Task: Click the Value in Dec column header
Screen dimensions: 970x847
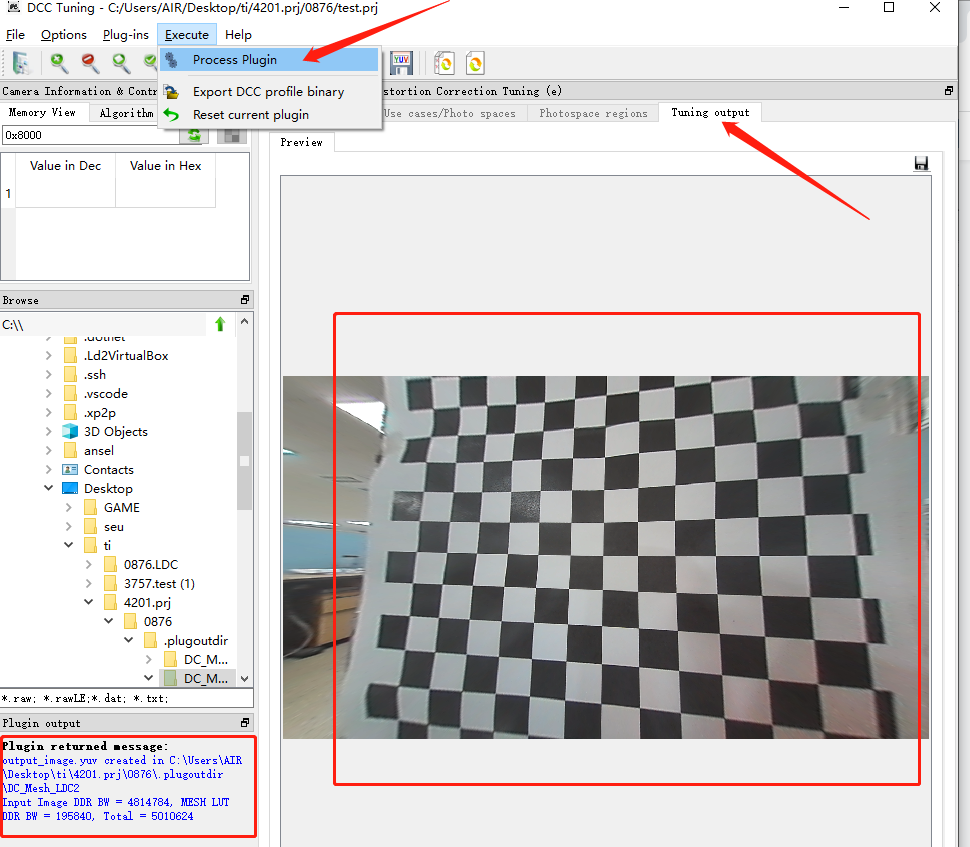Action: (66, 166)
